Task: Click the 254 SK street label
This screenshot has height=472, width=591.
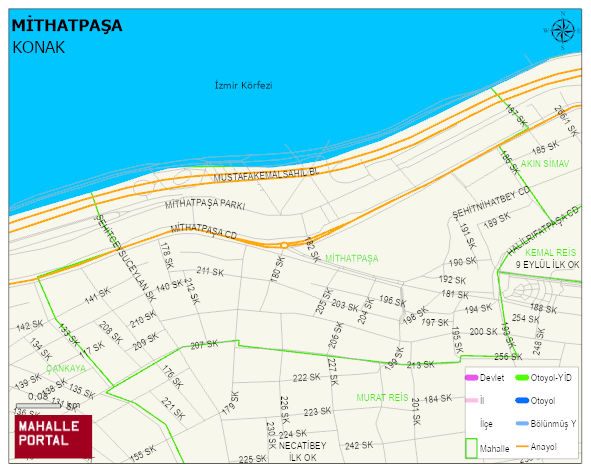Action: coord(525,318)
